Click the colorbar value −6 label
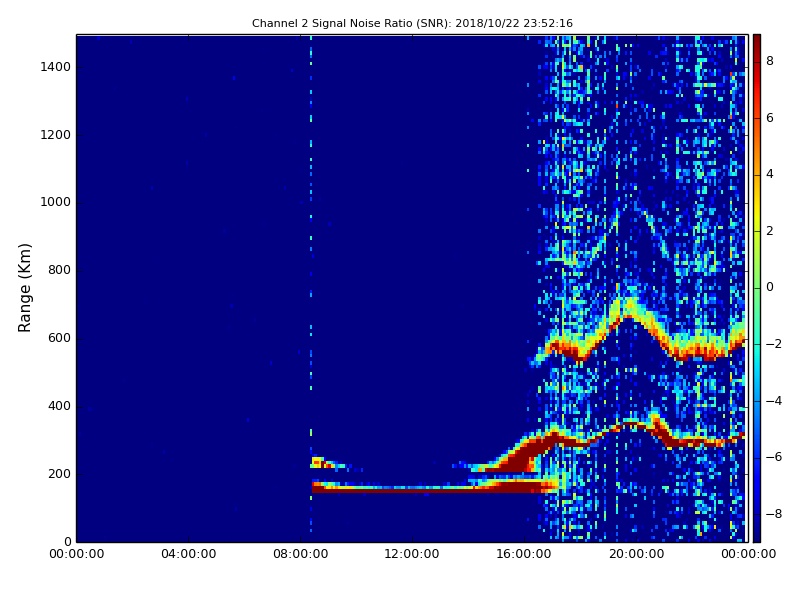800x600 pixels. pyautogui.click(x=774, y=457)
